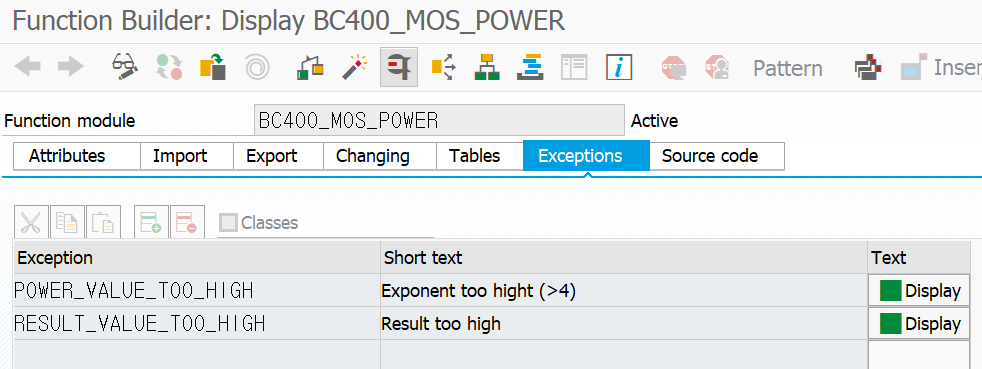982x369 pixels.
Task: Click the Copy icon in table toolbar
Action: [x=67, y=222]
